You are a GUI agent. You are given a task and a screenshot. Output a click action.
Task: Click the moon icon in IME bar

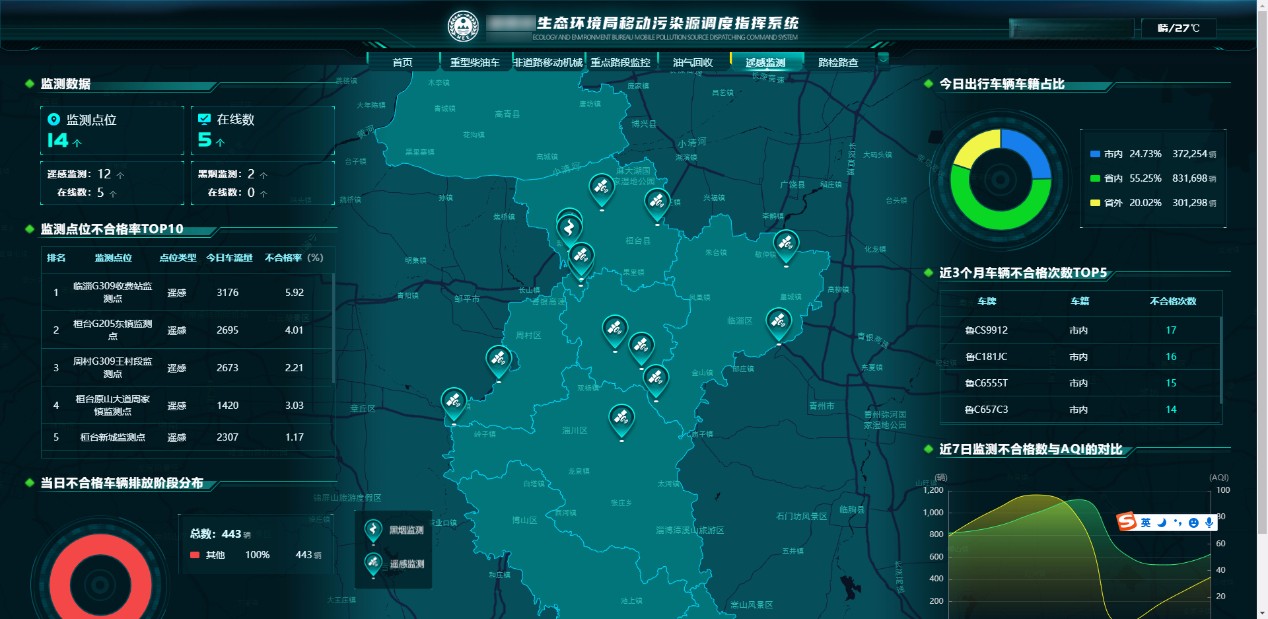pyautogui.click(x=1161, y=522)
